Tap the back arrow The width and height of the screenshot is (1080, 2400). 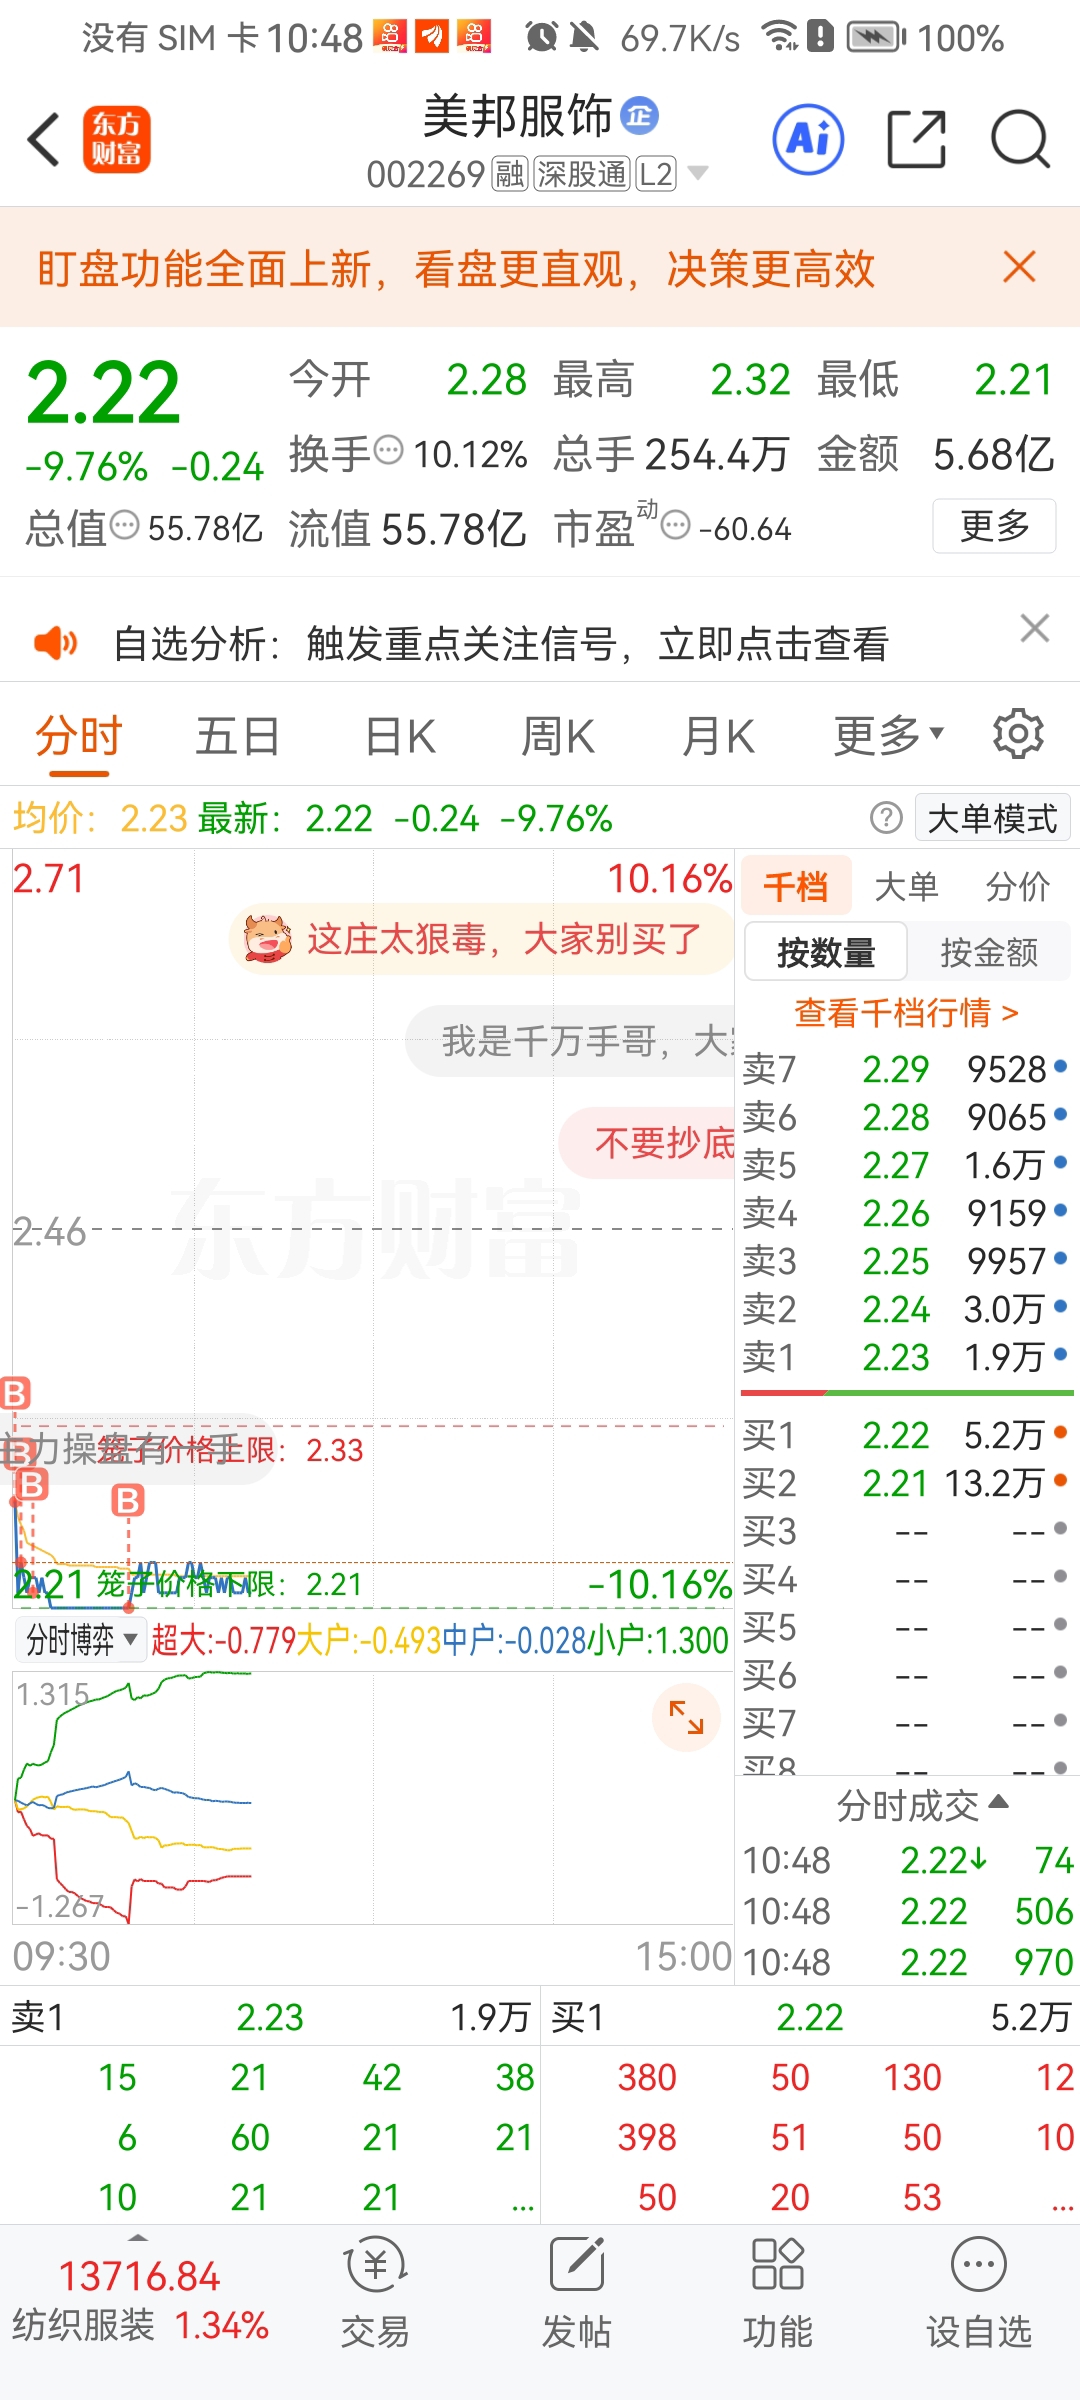click(44, 139)
